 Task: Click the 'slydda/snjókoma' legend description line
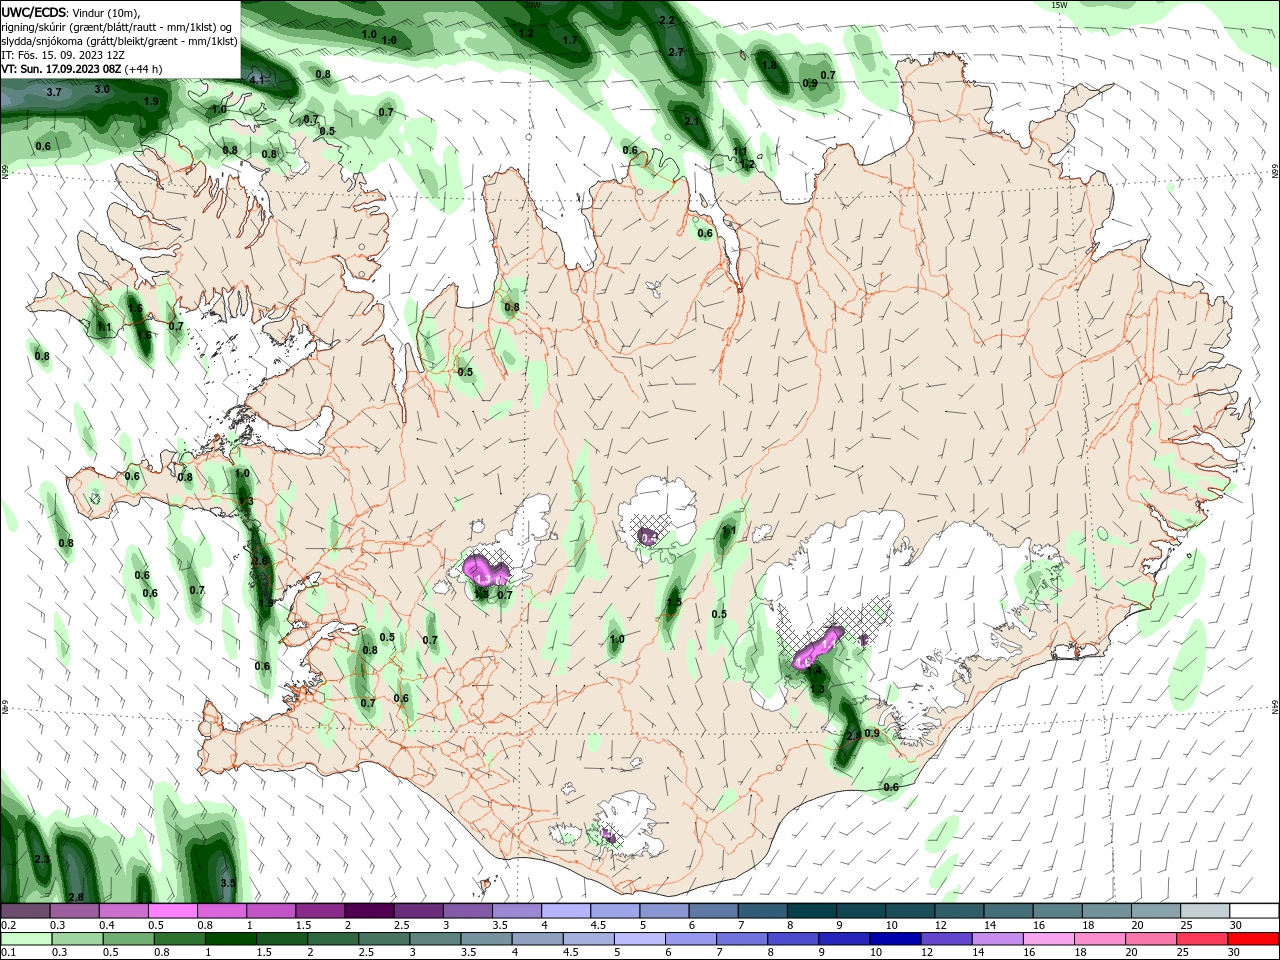tap(119, 41)
